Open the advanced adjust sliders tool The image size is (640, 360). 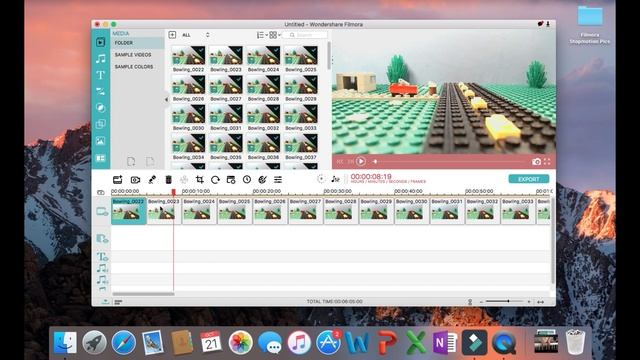(278, 180)
